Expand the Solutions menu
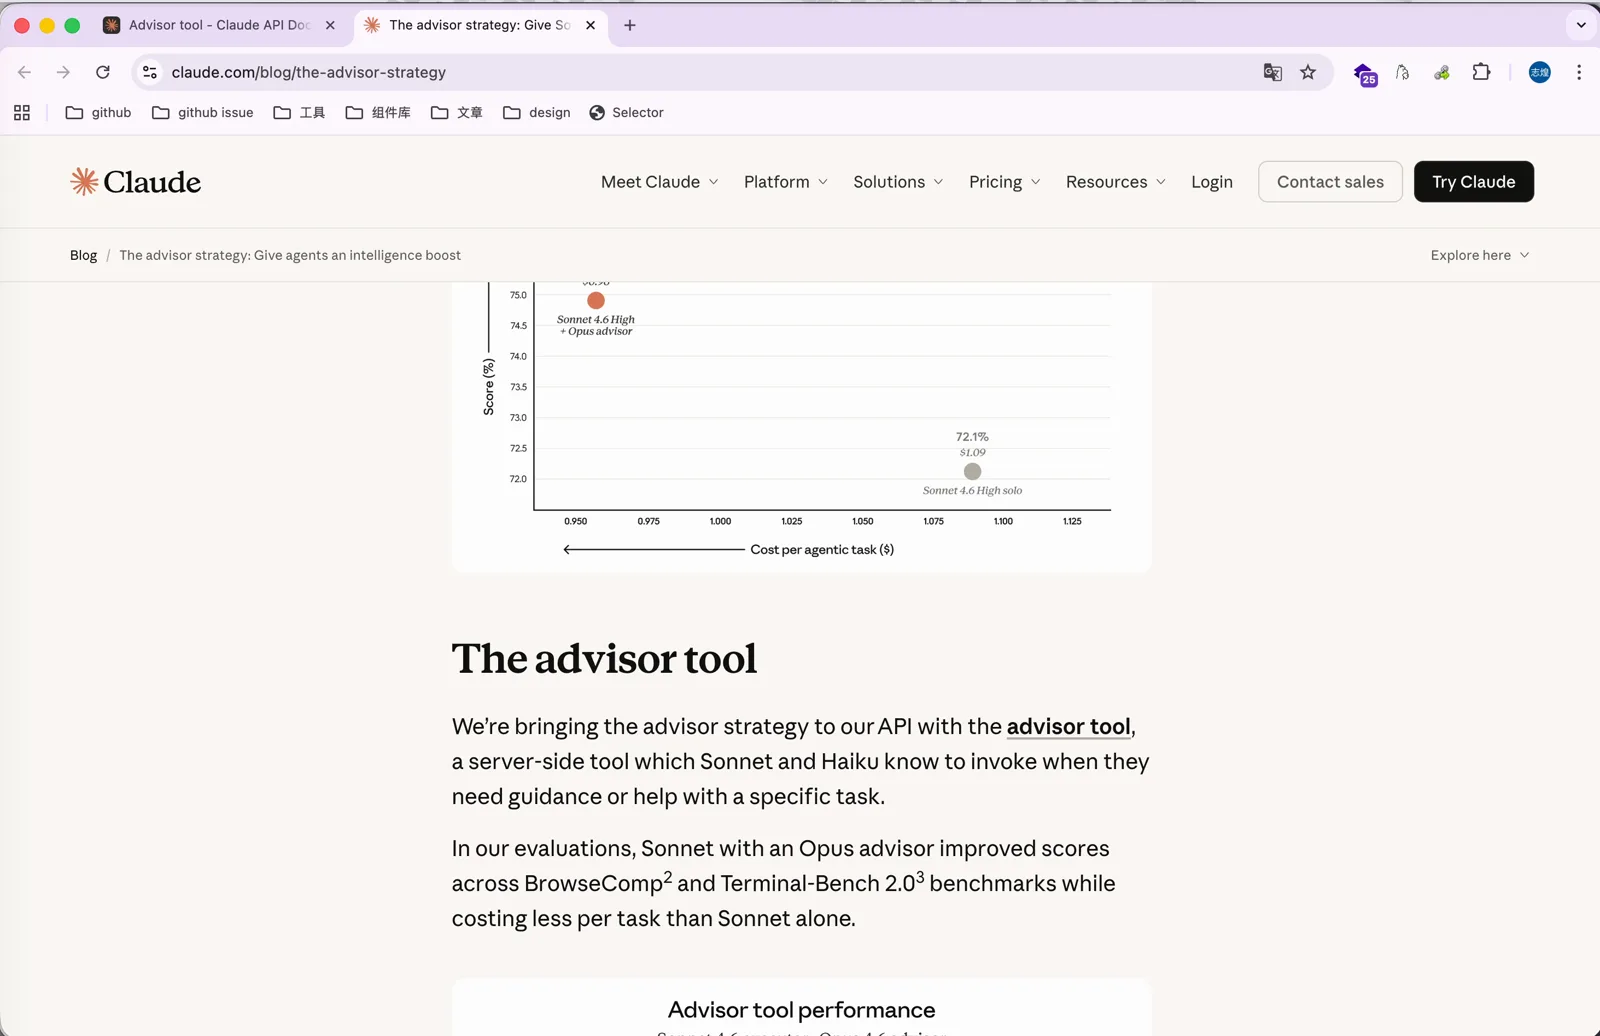 click(x=898, y=182)
